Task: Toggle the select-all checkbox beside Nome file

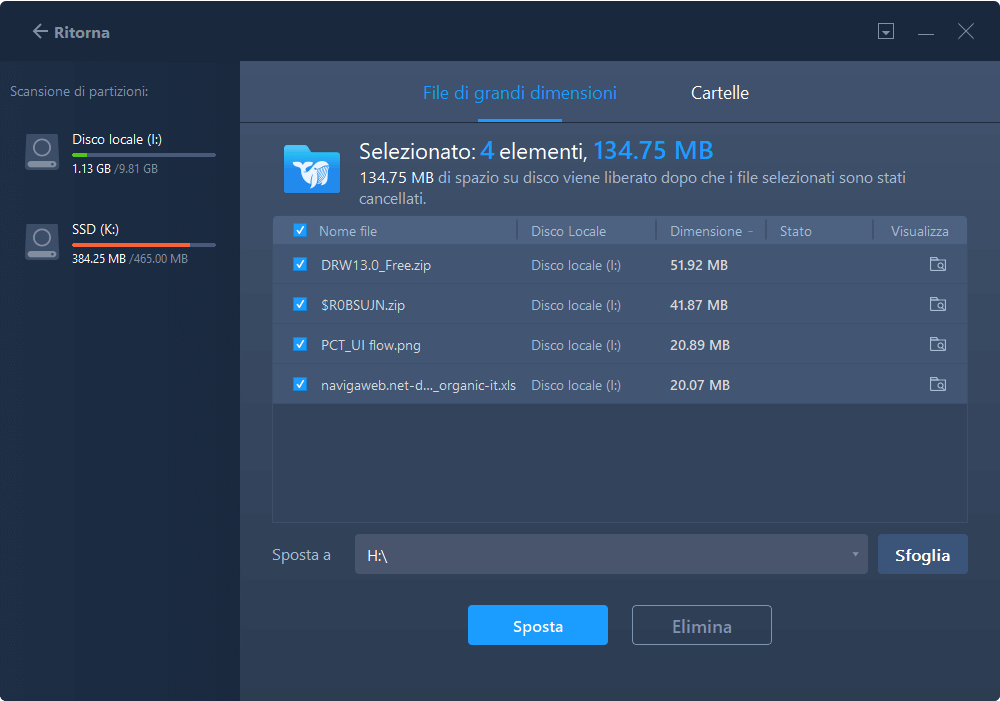Action: 300,230
